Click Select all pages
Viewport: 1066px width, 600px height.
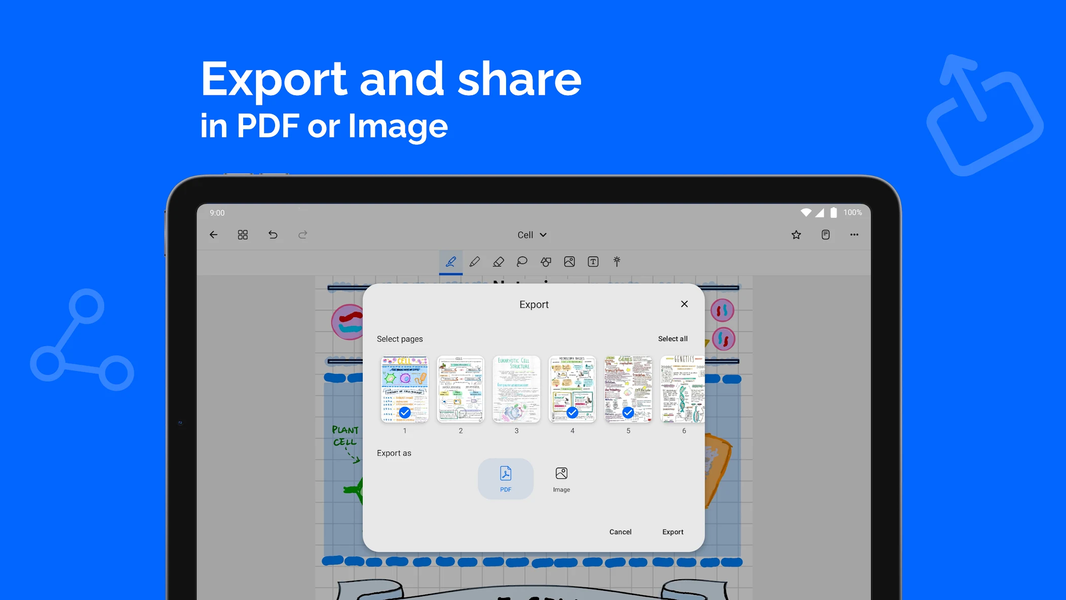[673, 338]
